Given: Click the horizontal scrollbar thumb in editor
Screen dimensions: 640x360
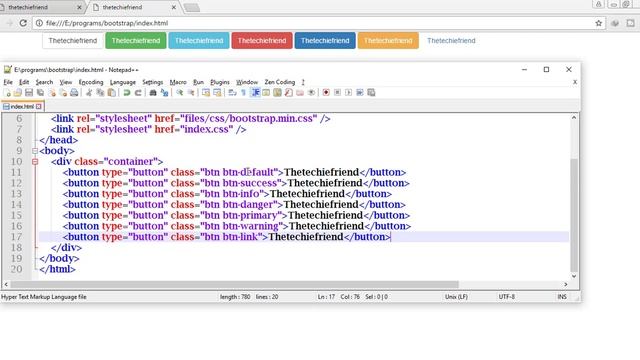Looking at the screenshot, I should (235, 284).
